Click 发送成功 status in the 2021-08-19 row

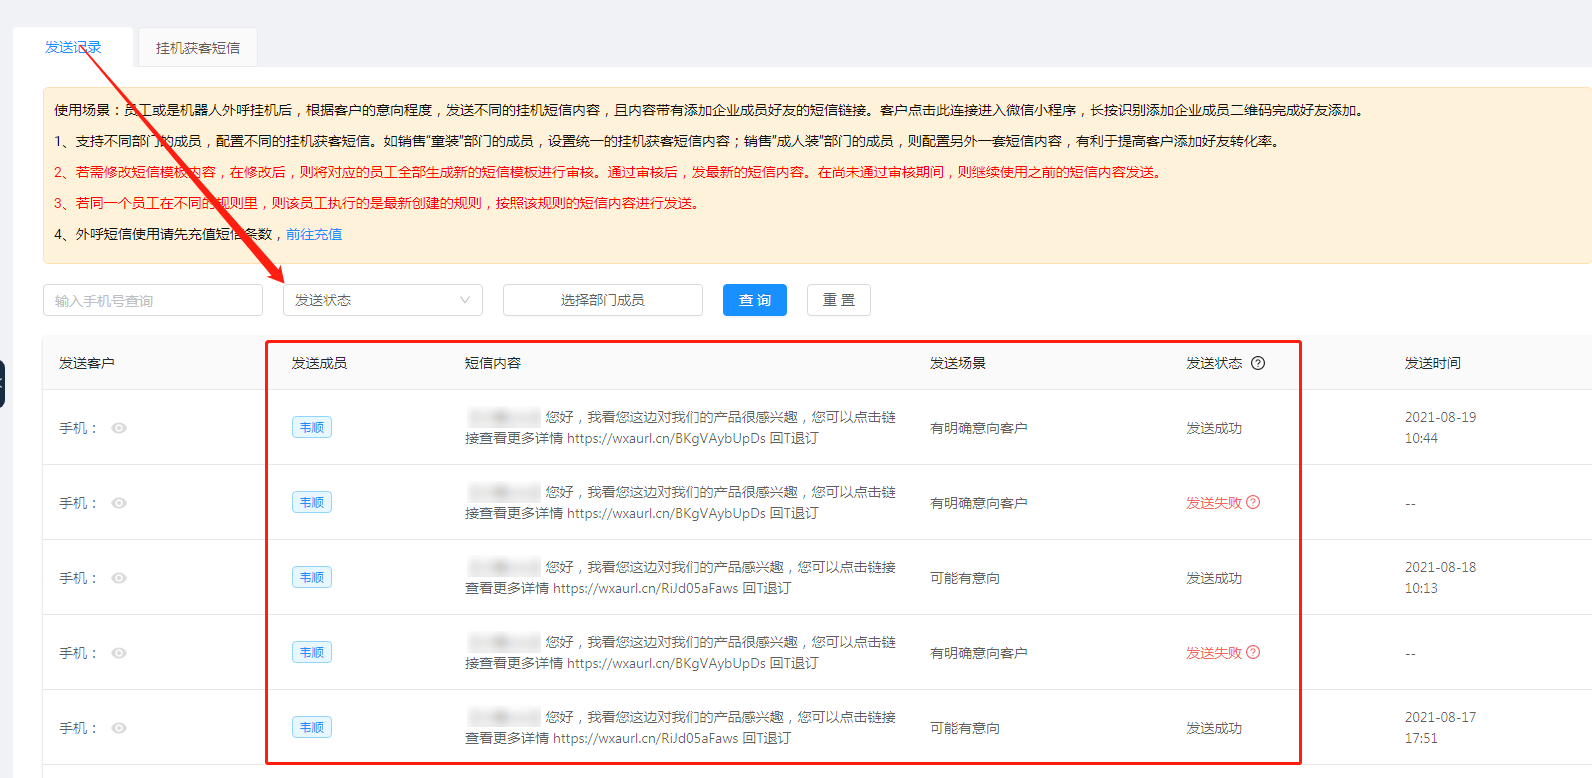point(1214,428)
